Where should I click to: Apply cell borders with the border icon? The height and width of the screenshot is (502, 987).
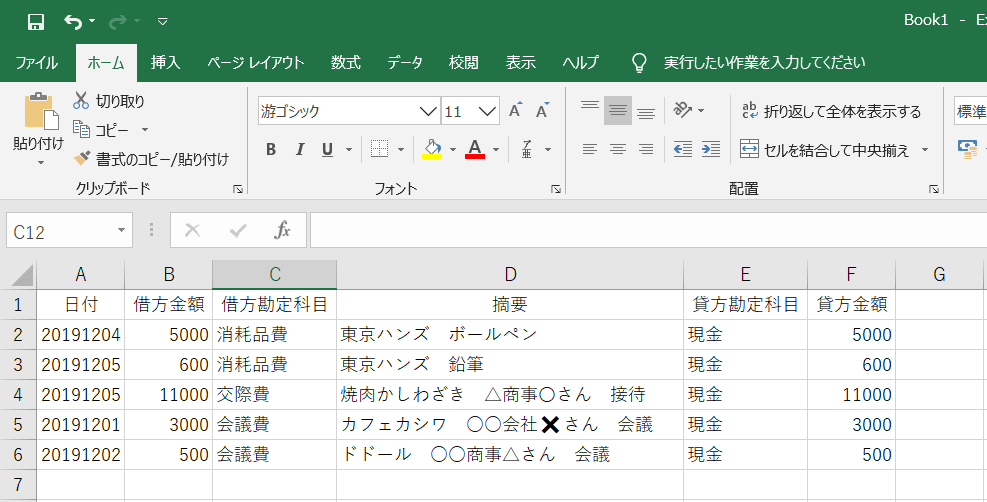[x=380, y=149]
